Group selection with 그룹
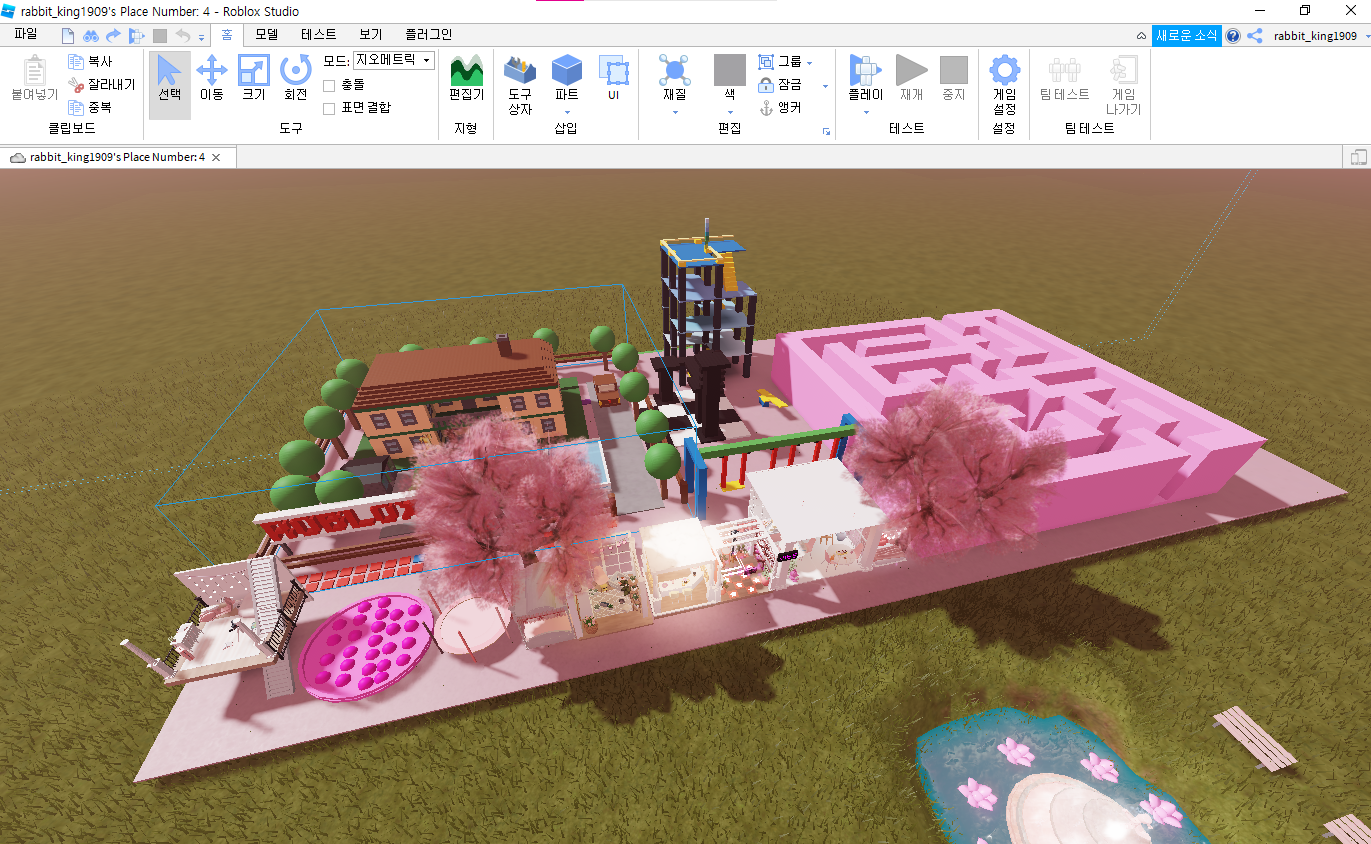 (x=780, y=62)
